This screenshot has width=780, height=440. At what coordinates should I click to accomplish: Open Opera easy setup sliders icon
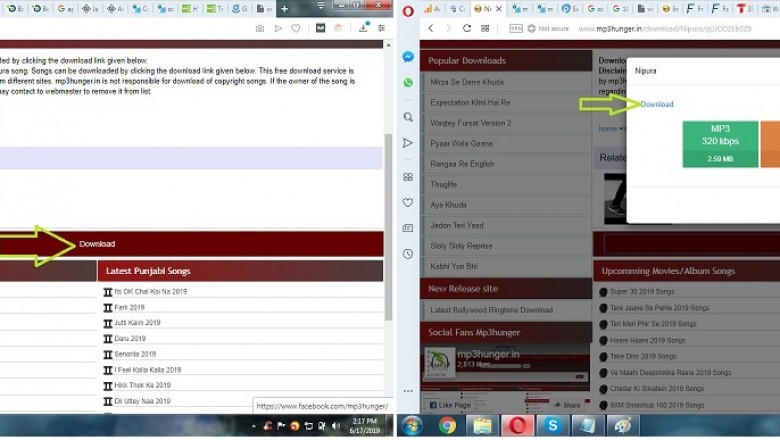coord(381,28)
